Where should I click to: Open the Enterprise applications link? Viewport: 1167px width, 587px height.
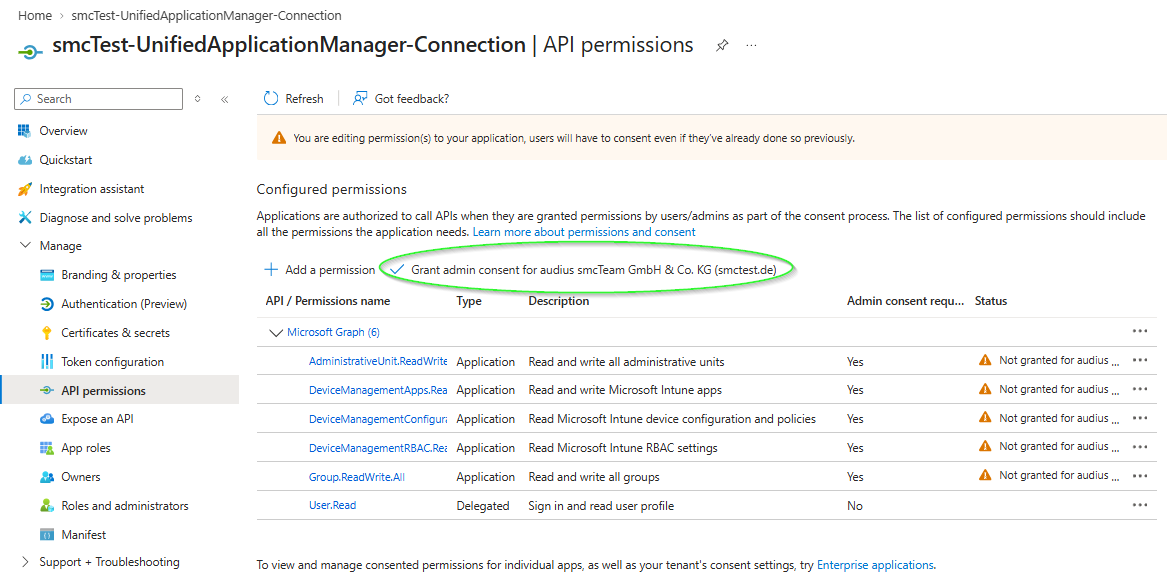coord(875,565)
